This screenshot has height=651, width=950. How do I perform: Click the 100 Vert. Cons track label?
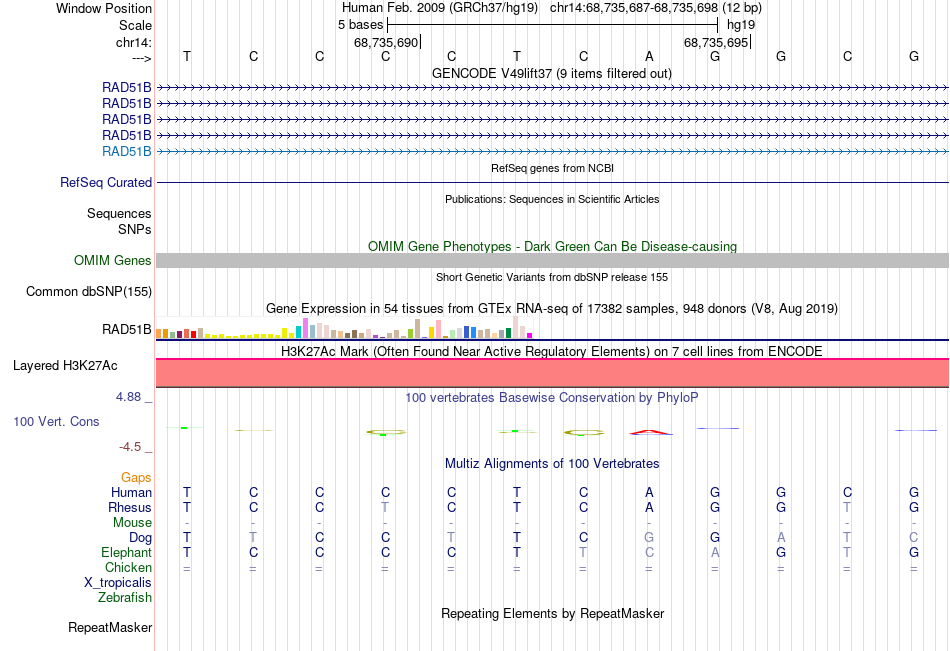pos(56,421)
